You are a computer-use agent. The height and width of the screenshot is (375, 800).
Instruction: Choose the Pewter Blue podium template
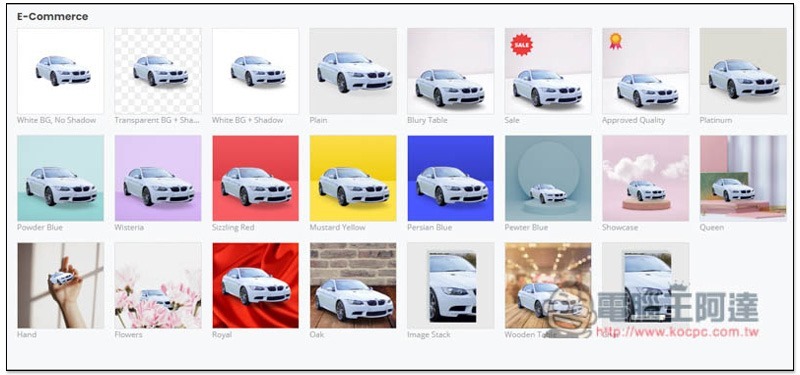[548, 178]
